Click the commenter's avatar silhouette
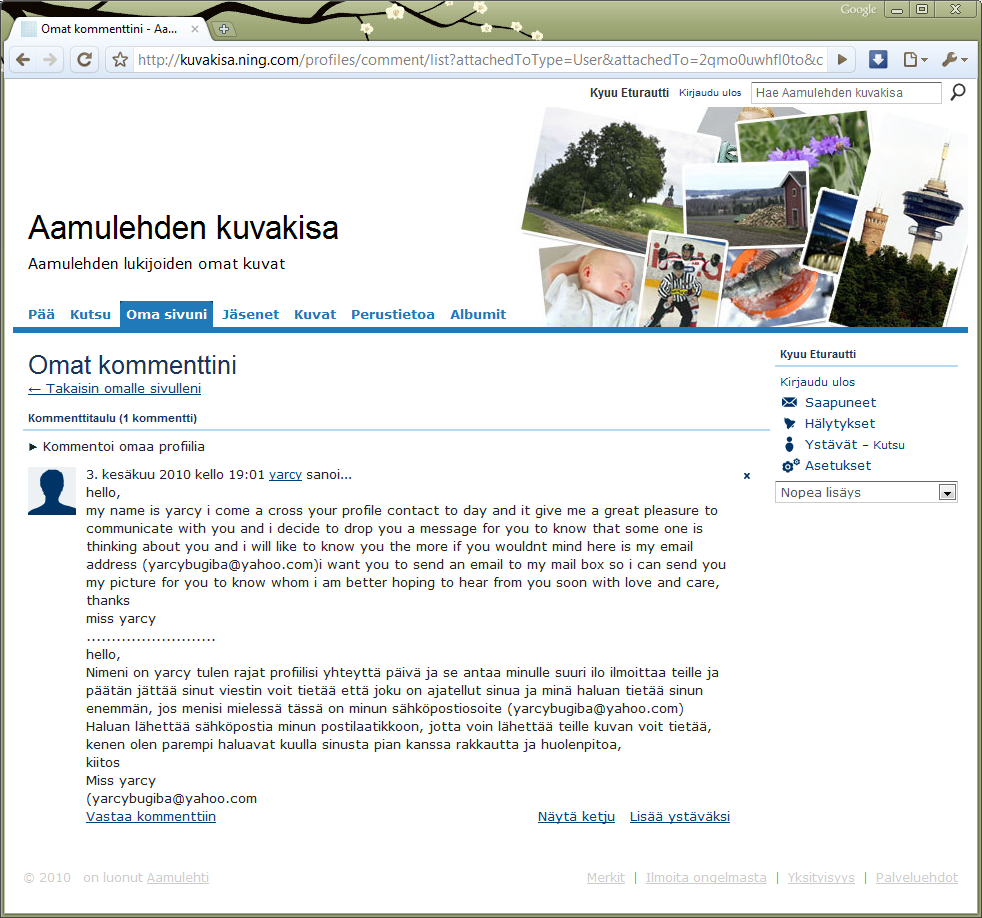Image resolution: width=982 pixels, height=918 pixels. pyautogui.click(x=52, y=491)
